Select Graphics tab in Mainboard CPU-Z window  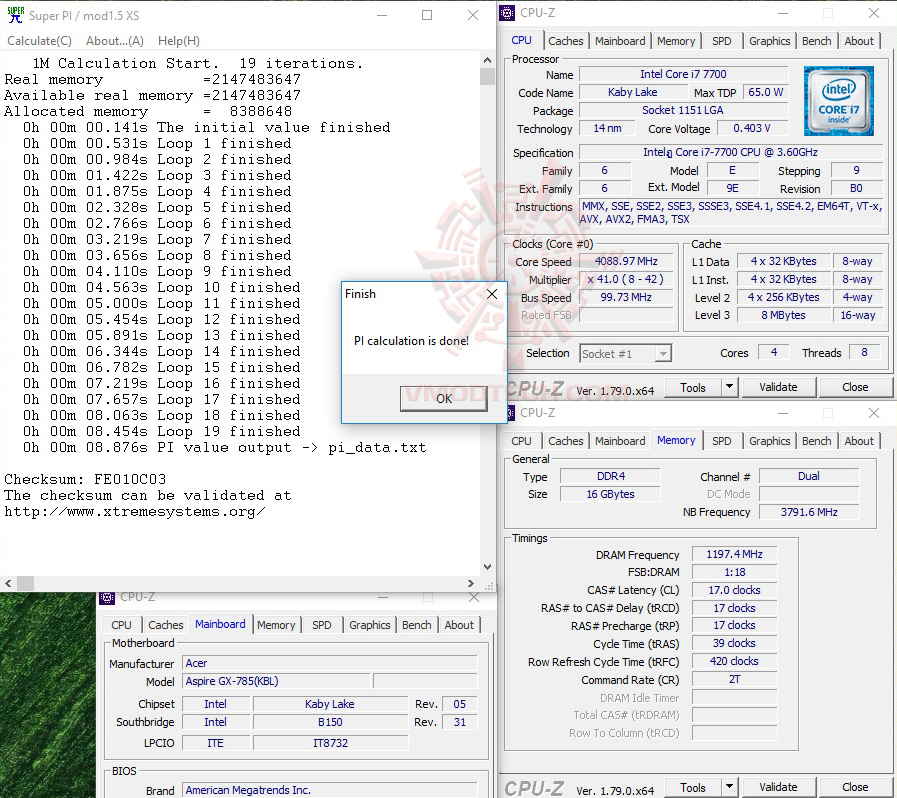pyautogui.click(x=370, y=625)
